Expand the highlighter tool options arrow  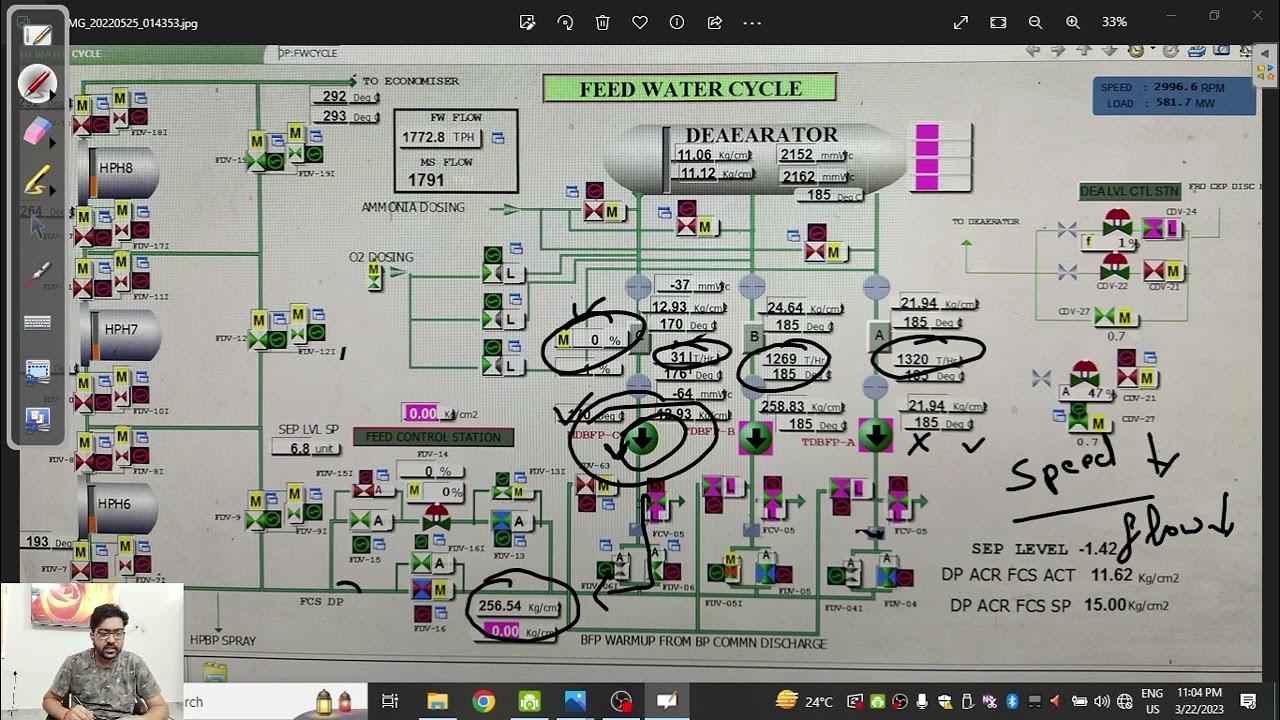[53, 190]
